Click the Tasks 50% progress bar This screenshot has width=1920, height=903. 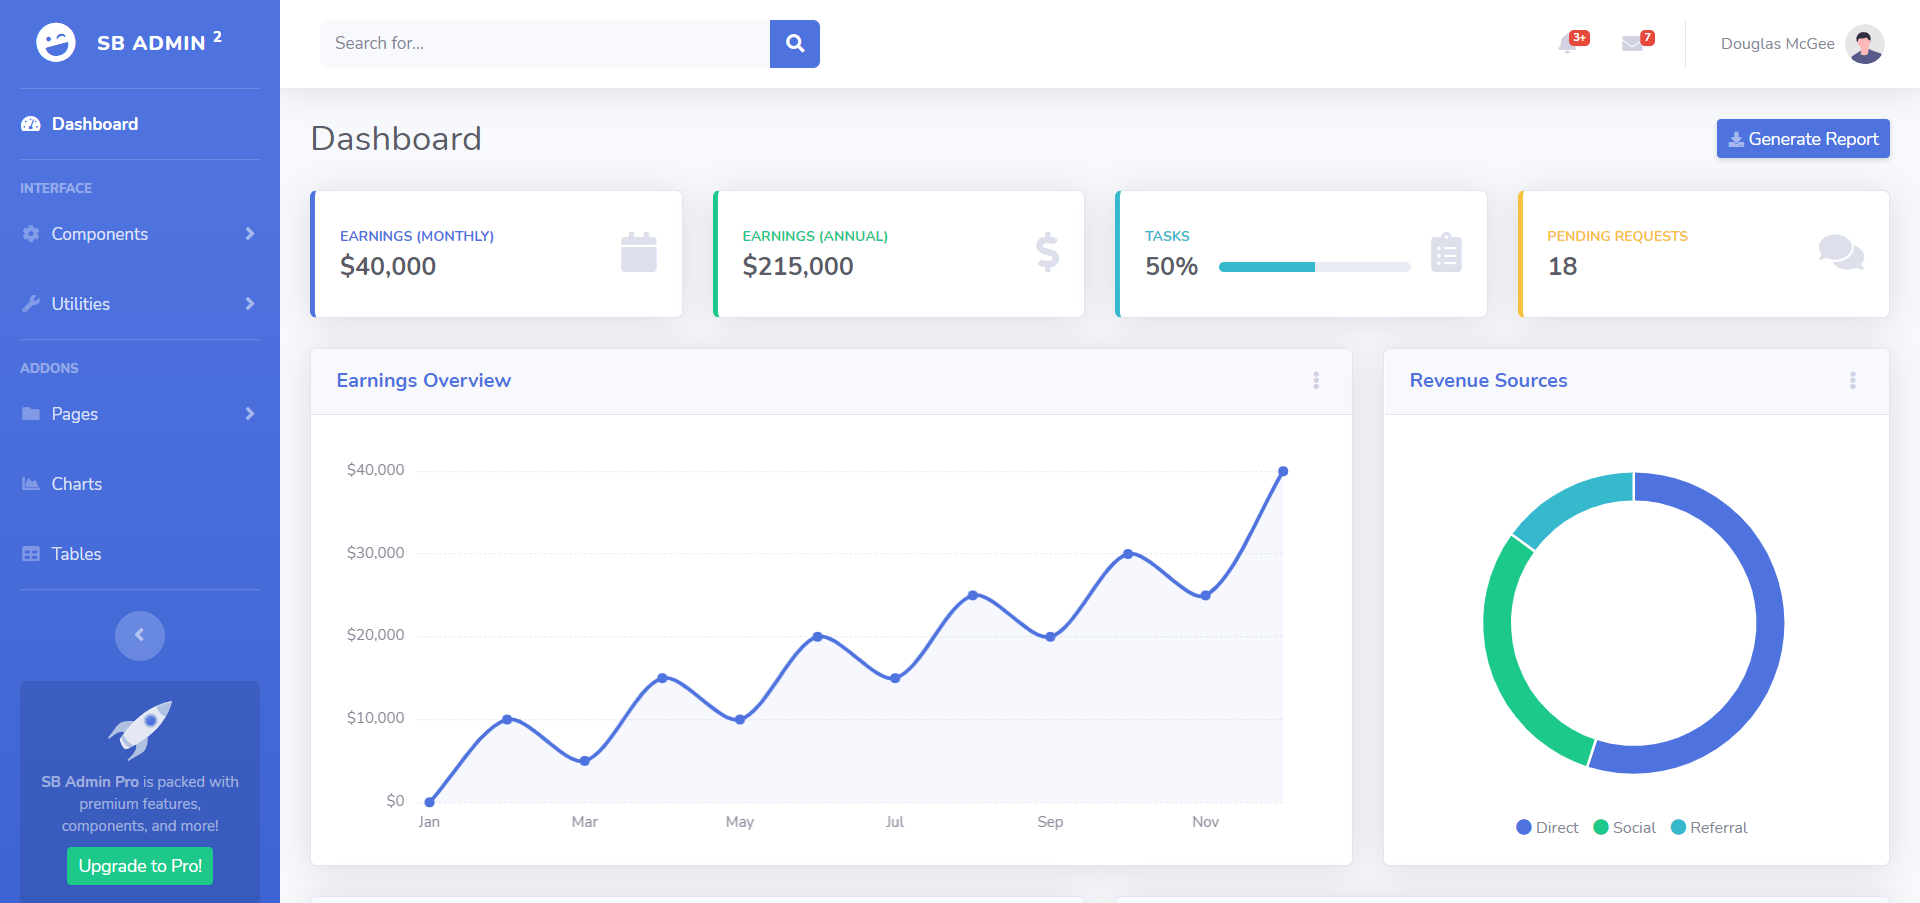coord(1314,267)
